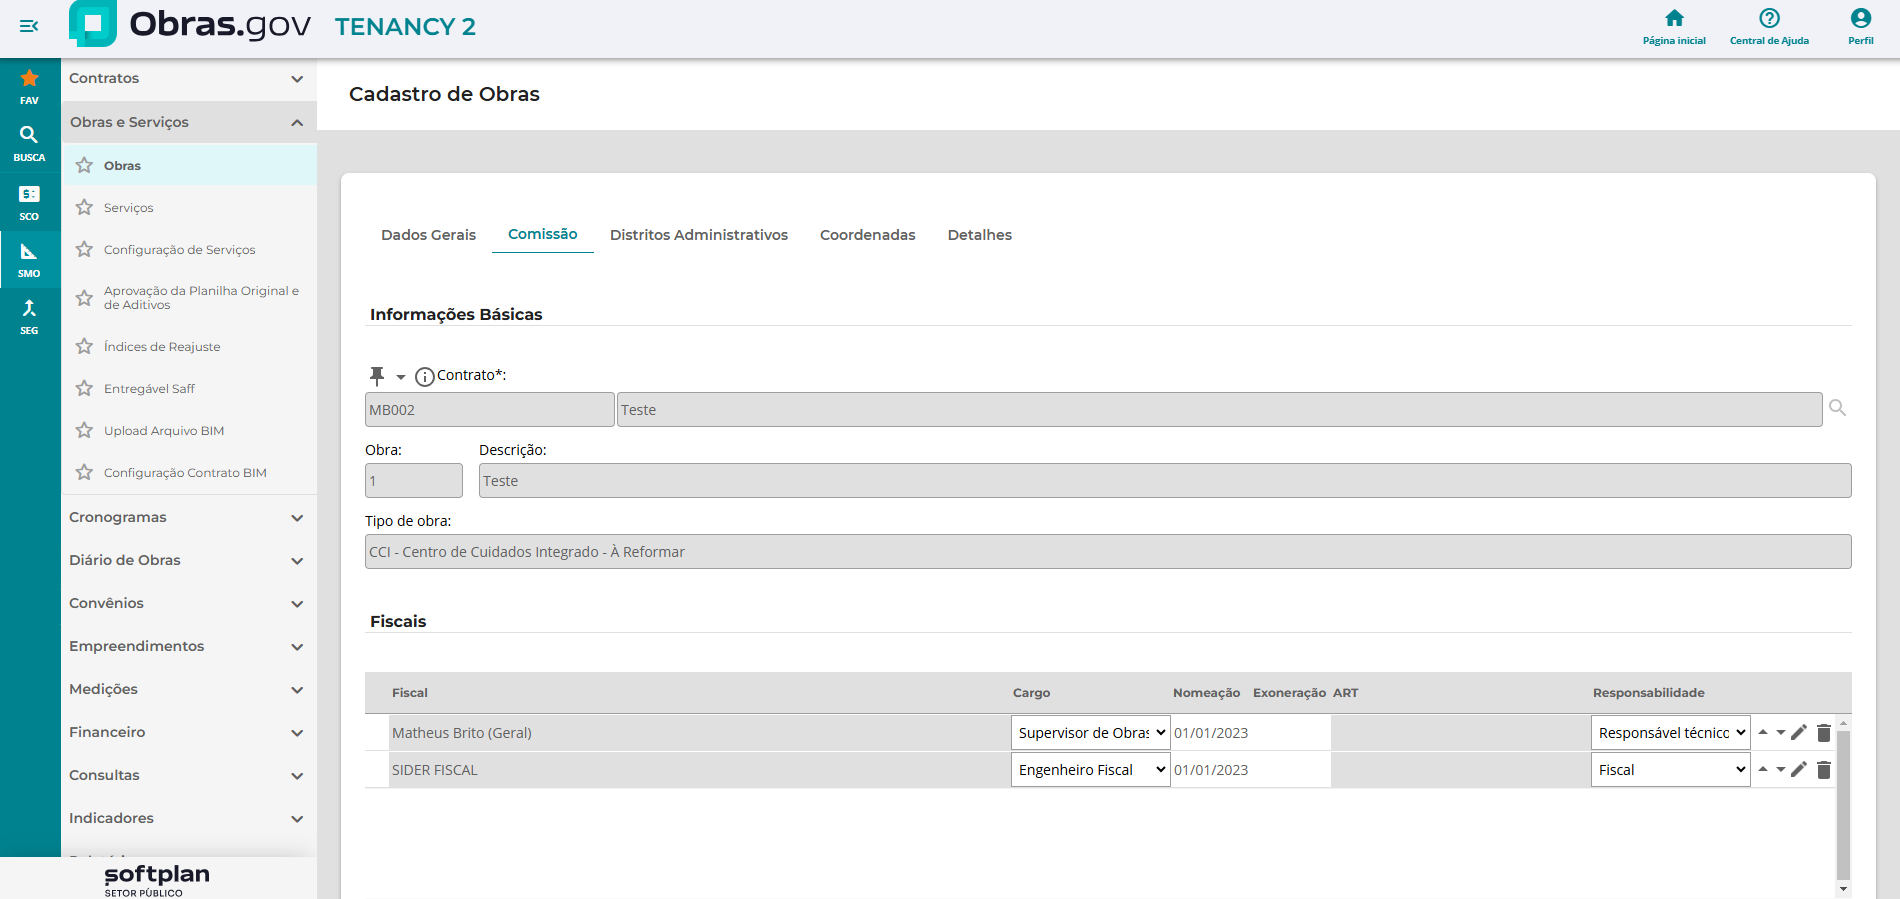The image size is (1900, 899).
Task: Switch to the Dados Gerais tab
Action: click(428, 235)
